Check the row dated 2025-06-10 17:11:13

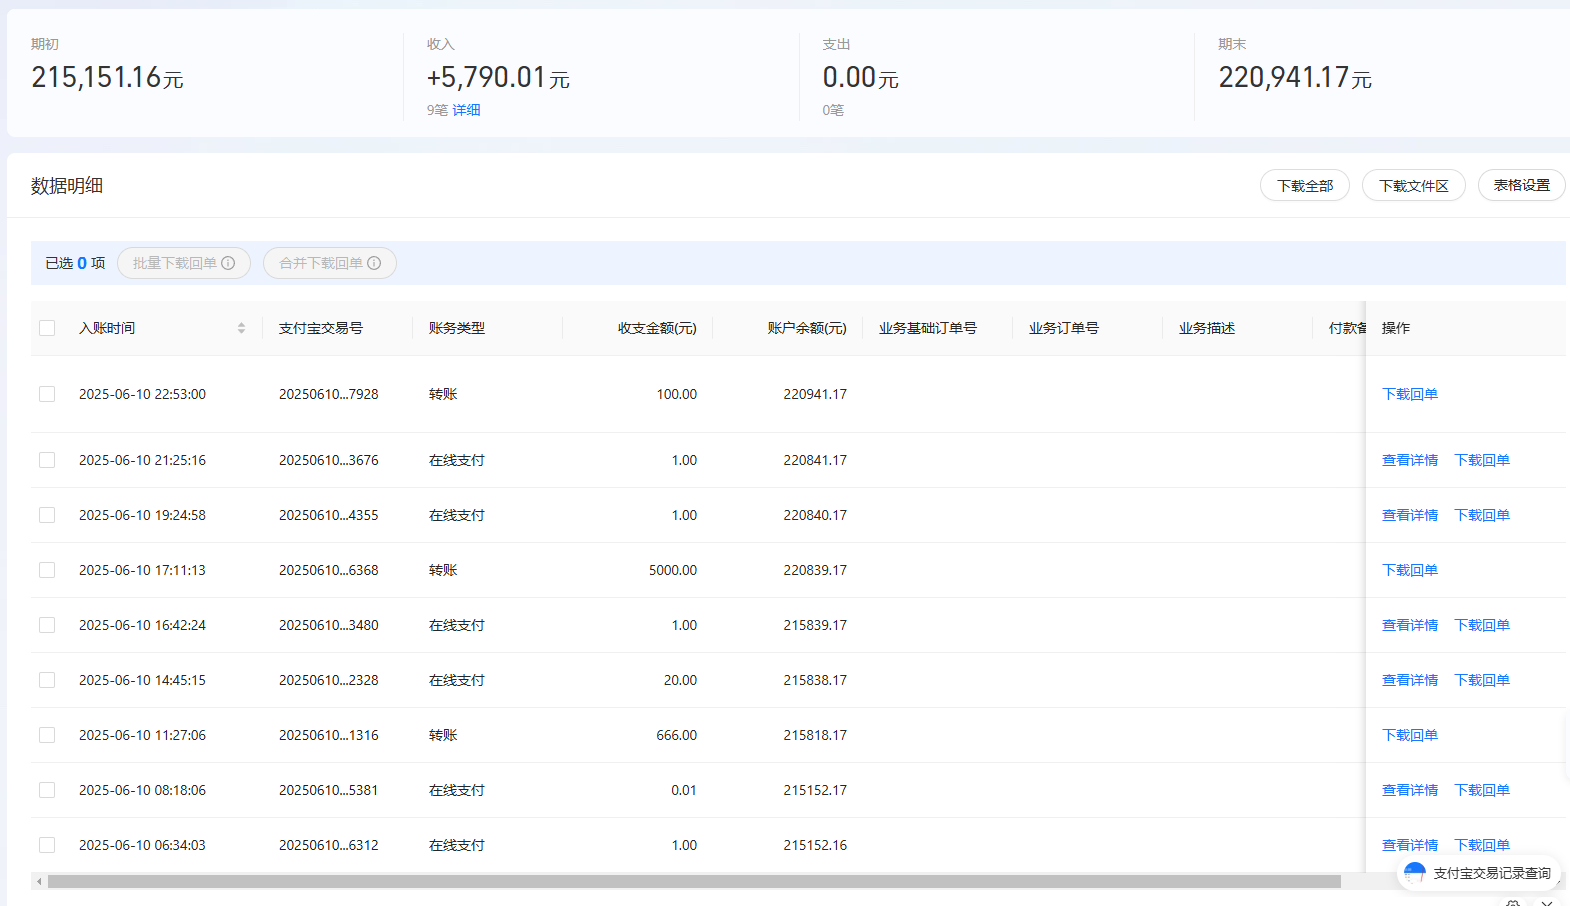click(x=47, y=570)
